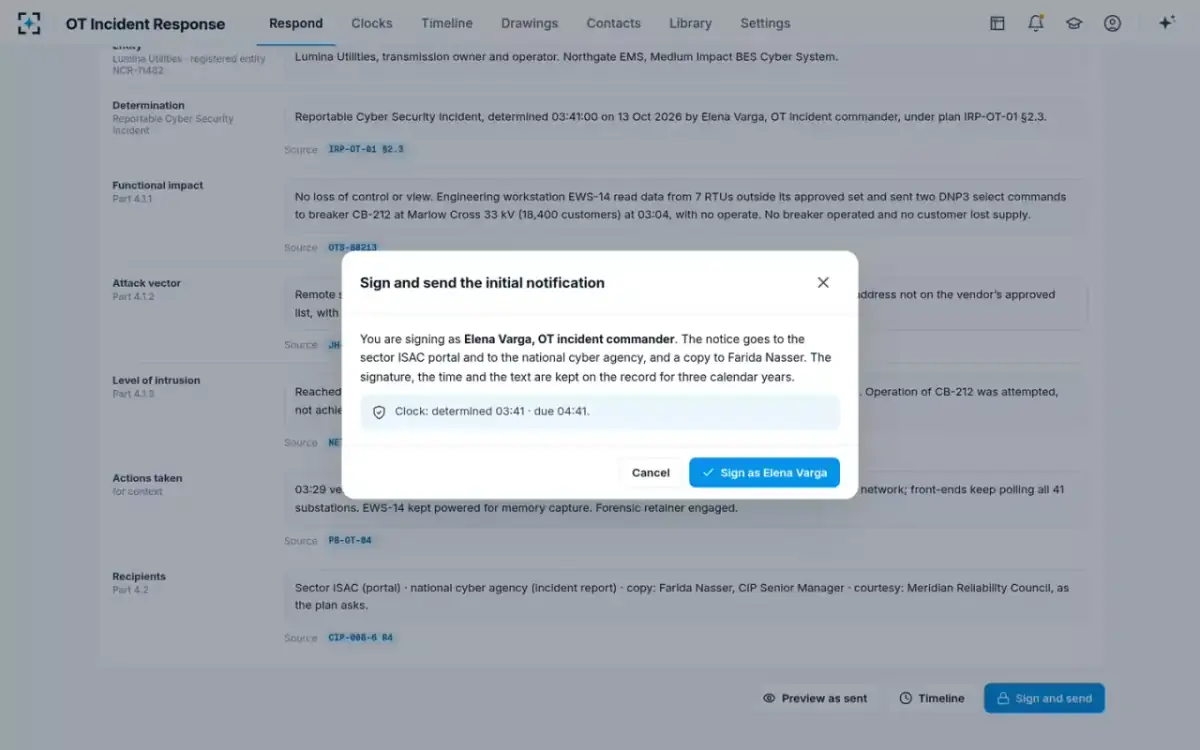The width and height of the screenshot is (1200, 750).
Task: Click the Actions taken label
Action: 146,478
